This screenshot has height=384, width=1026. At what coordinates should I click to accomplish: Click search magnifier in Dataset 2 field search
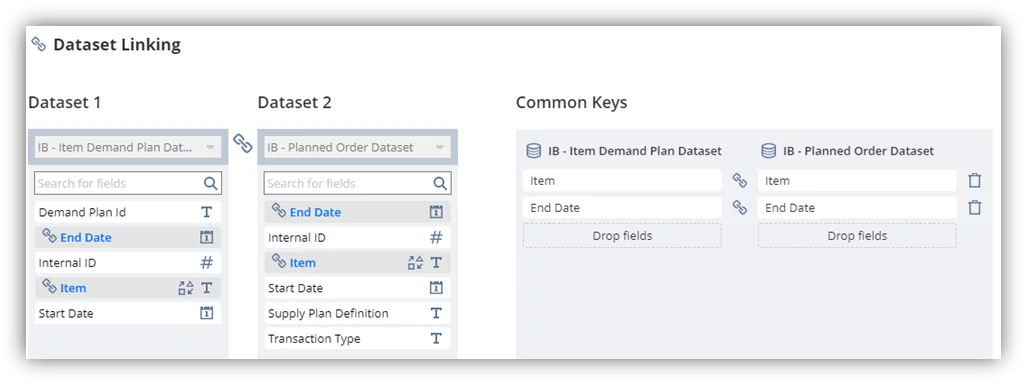(440, 183)
